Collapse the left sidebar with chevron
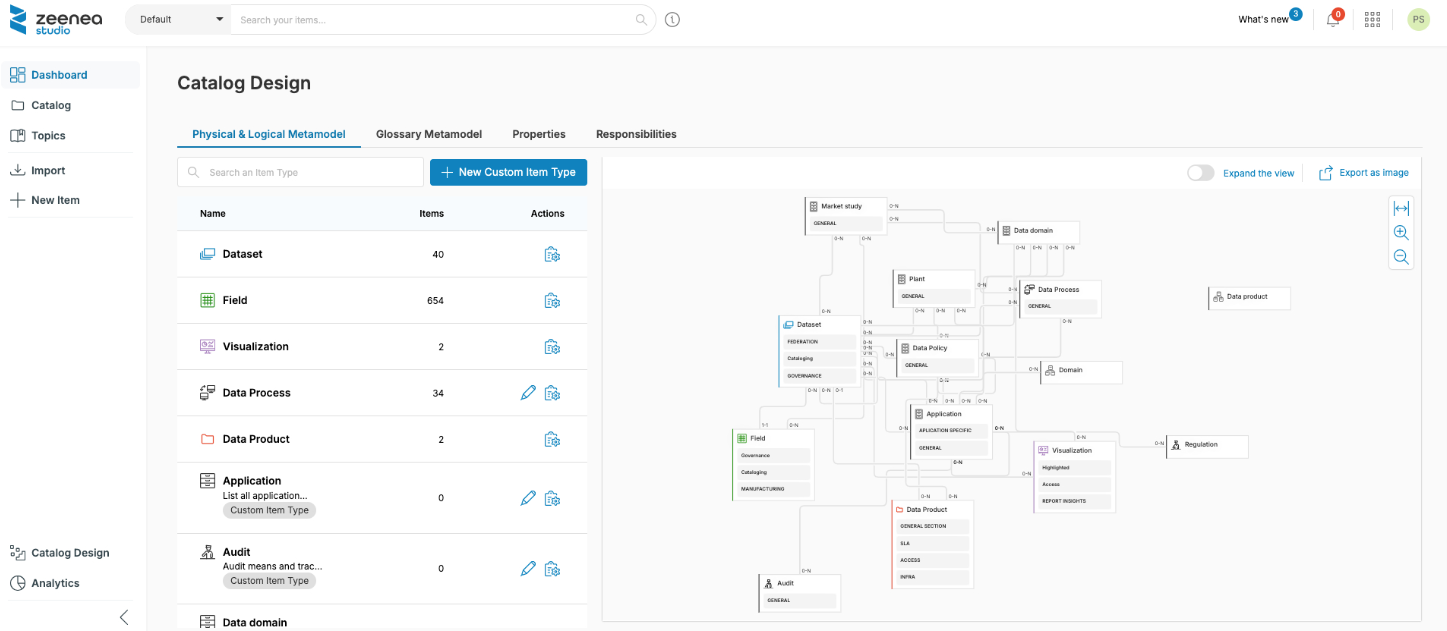1447x631 pixels. tap(124, 617)
